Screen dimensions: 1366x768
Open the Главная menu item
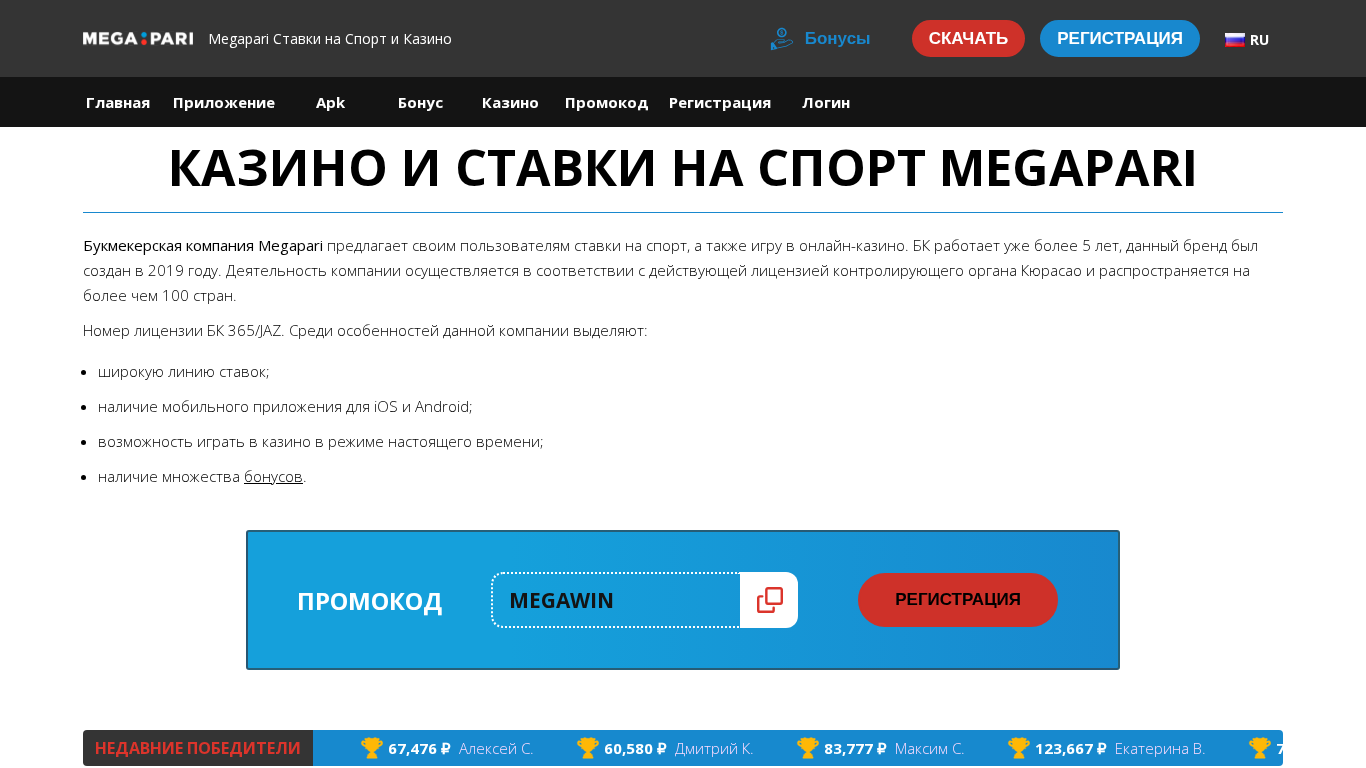[x=118, y=102]
